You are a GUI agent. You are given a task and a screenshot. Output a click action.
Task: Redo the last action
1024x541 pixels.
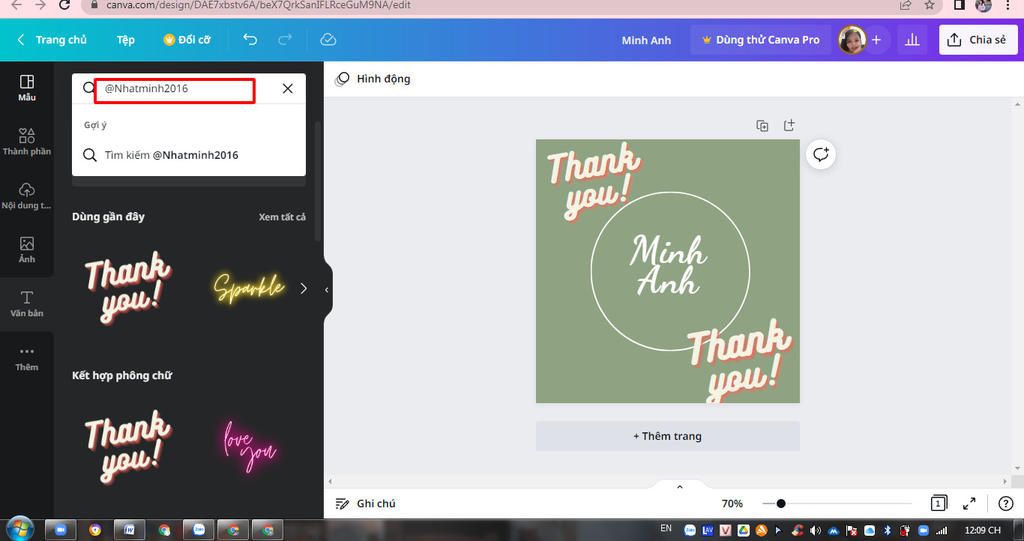tap(285, 40)
